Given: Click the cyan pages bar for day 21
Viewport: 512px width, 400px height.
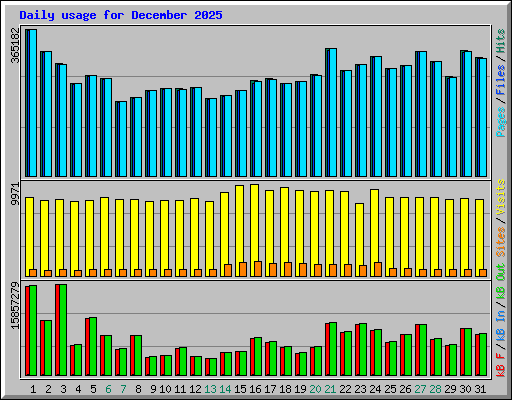Looking at the screenshot, I should point(333,113).
